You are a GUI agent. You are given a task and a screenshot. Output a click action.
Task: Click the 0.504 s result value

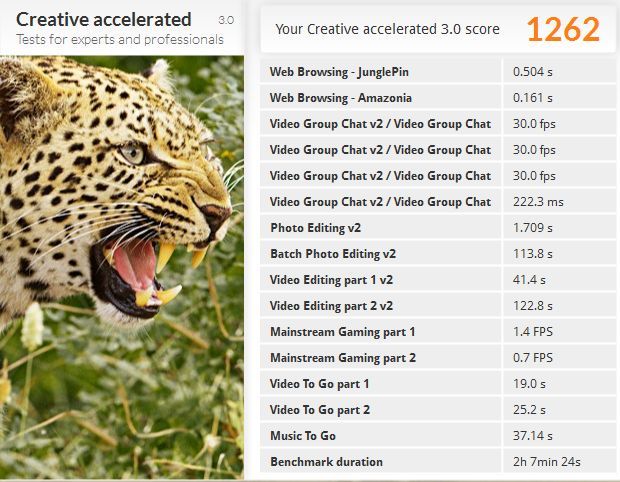(x=533, y=72)
